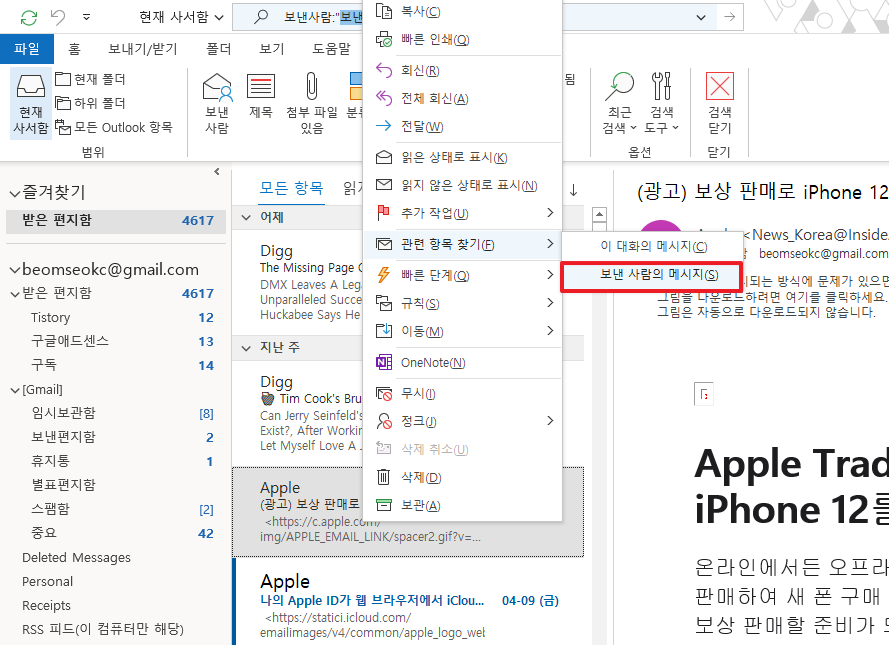Collapse the [Gmail] folder group

(x=15, y=390)
